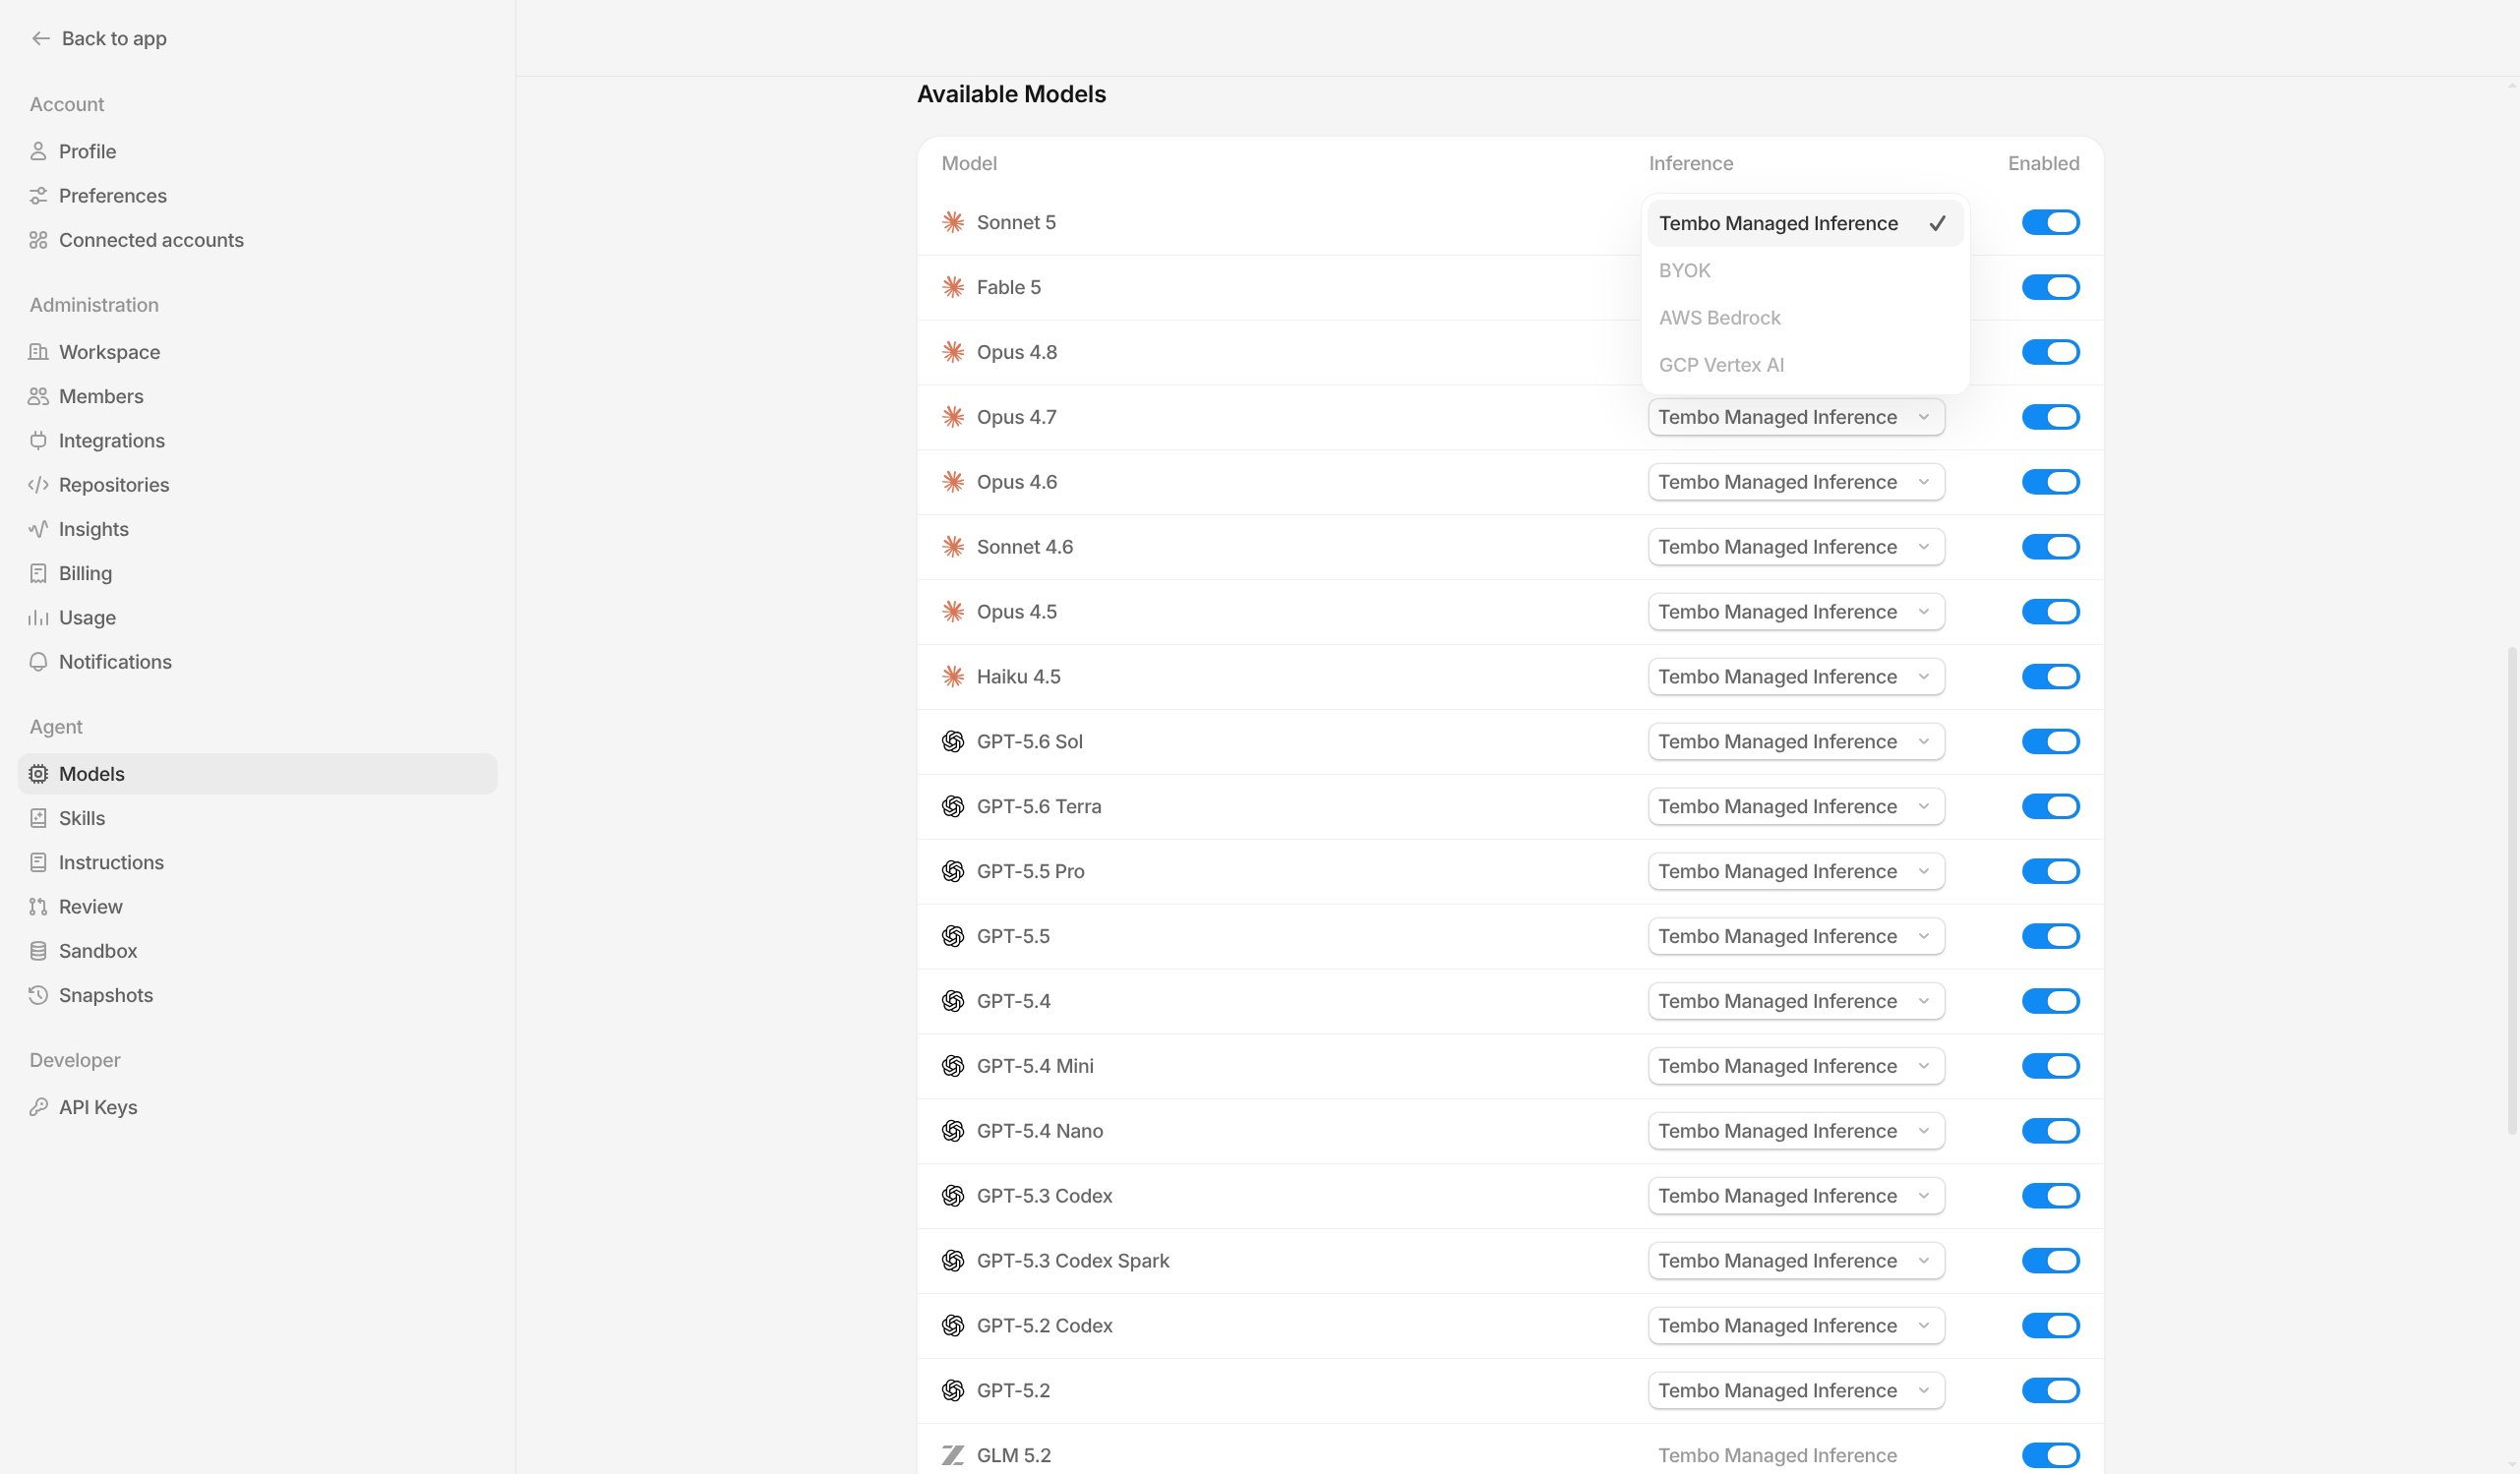Click the Inference column header
2520x1474 pixels.
click(x=1690, y=163)
